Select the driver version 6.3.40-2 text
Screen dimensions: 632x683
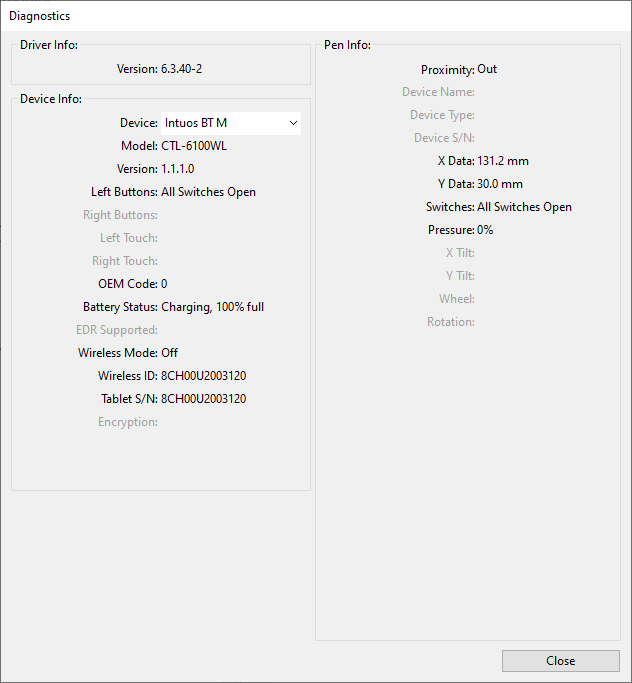click(189, 69)
